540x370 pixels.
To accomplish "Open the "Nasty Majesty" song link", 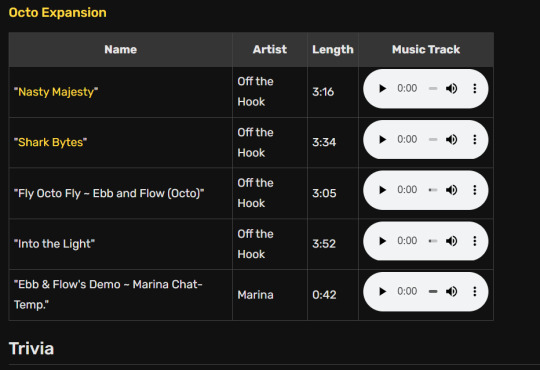I will tap(56, 92).
